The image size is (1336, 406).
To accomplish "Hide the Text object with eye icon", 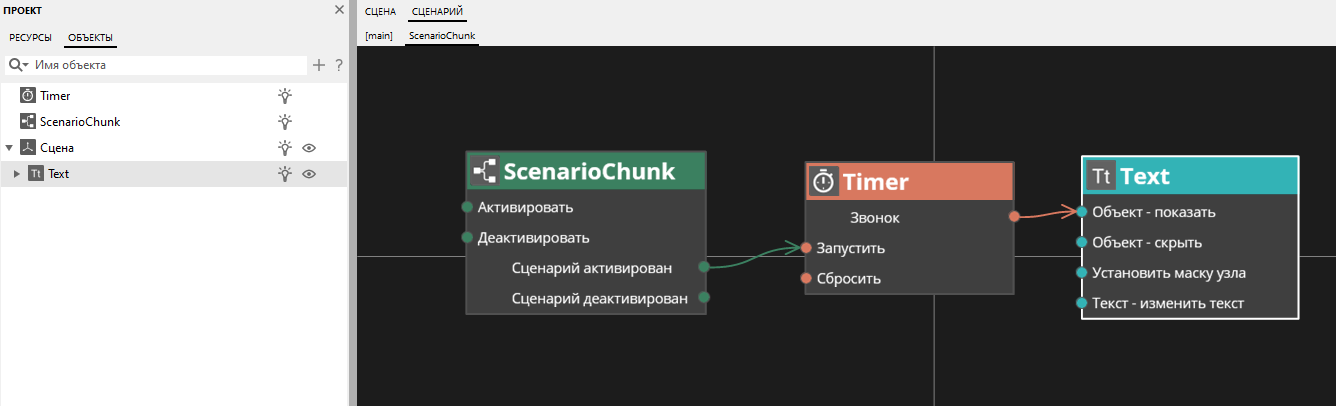I will 309,174.
